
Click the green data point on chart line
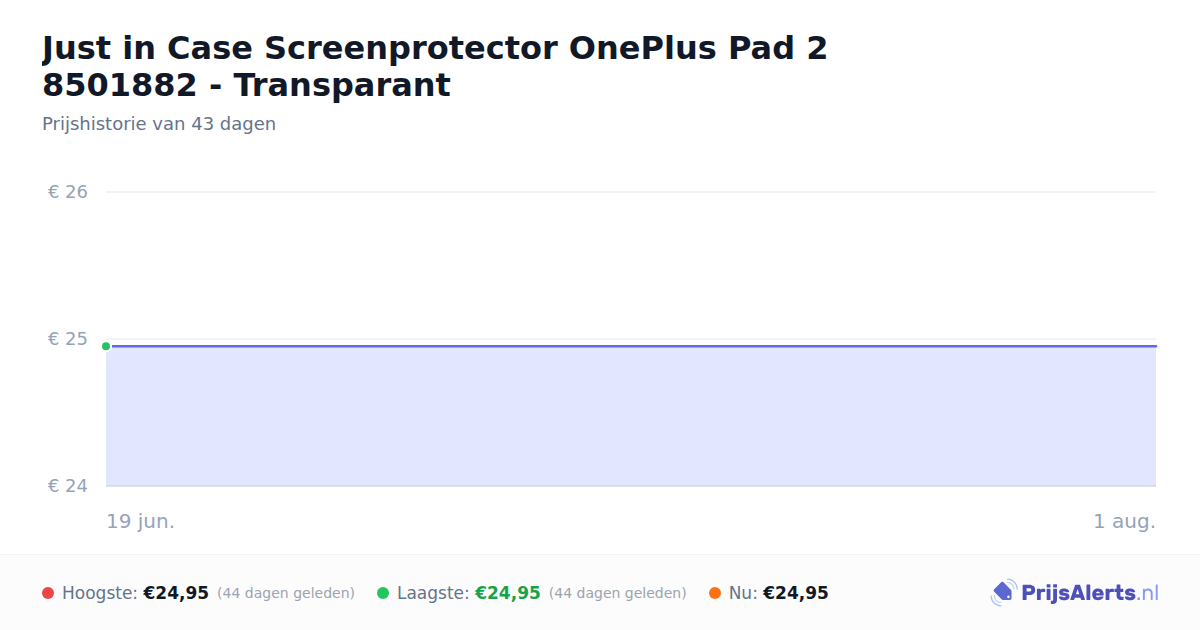(106, 346)
